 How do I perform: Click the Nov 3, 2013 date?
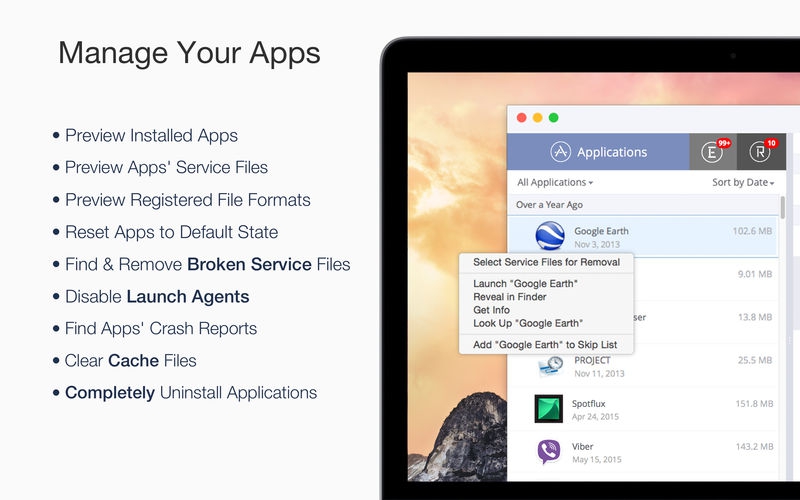point(597,244)
